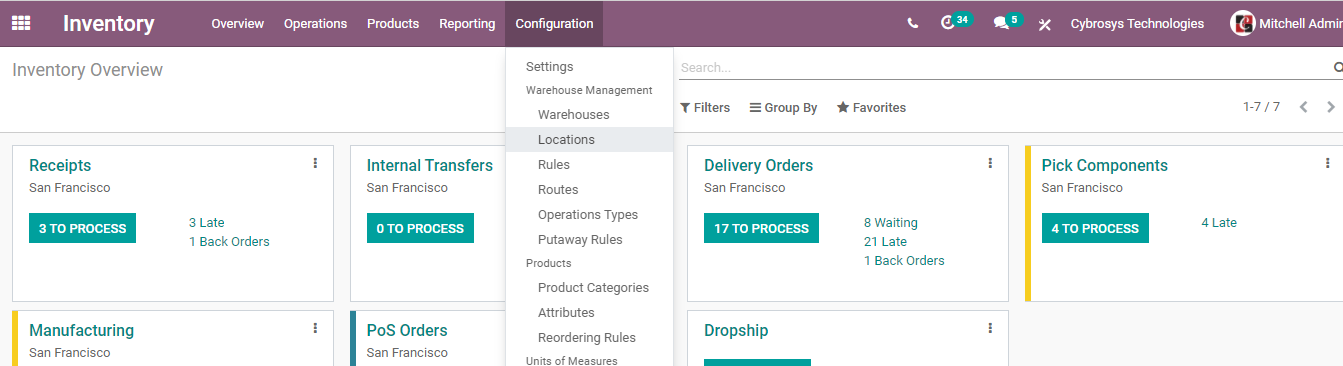Screen dimensions: 1343x366
Task: Open 1 Back Orders on Delivery Orders
Action: point(904,261)
